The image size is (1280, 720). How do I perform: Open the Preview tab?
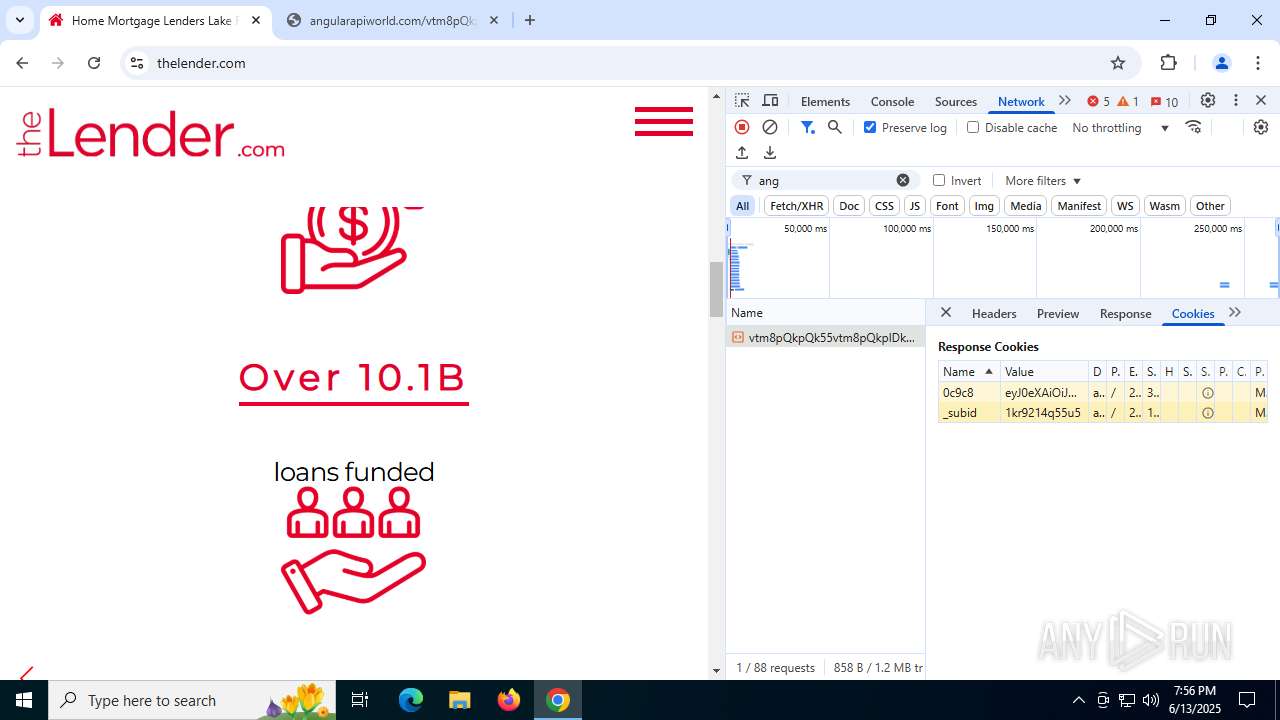click(1058, 313)
